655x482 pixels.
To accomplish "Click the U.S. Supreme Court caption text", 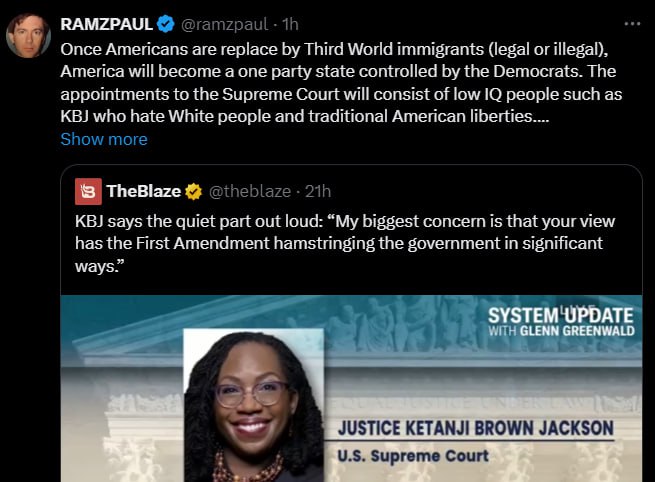I will point(413,456).
